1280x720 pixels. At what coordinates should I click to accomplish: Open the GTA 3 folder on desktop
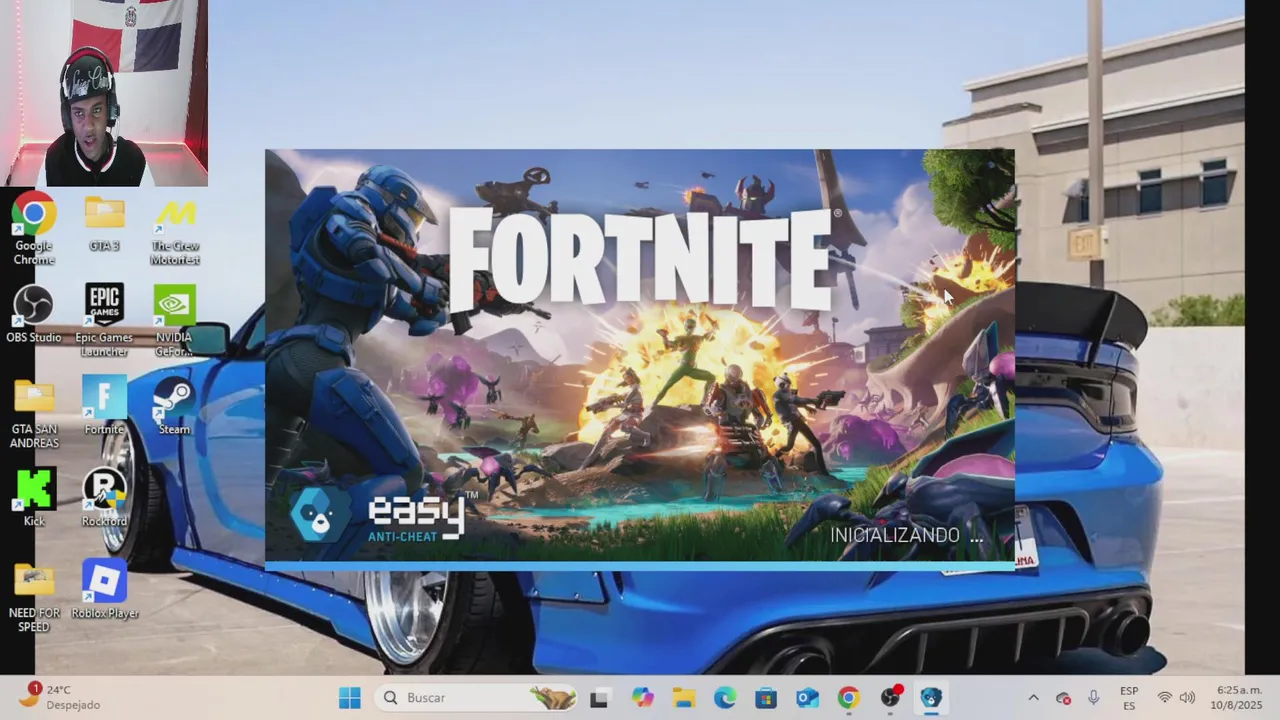(104, 222)
